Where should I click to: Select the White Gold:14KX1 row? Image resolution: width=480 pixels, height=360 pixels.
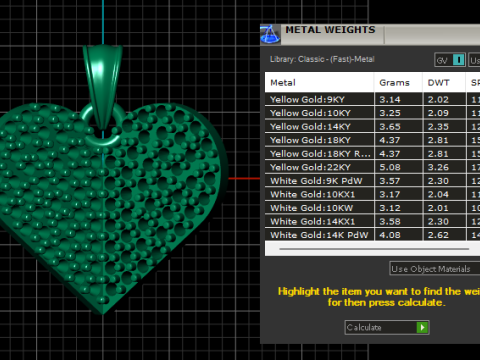click(372, 221)
